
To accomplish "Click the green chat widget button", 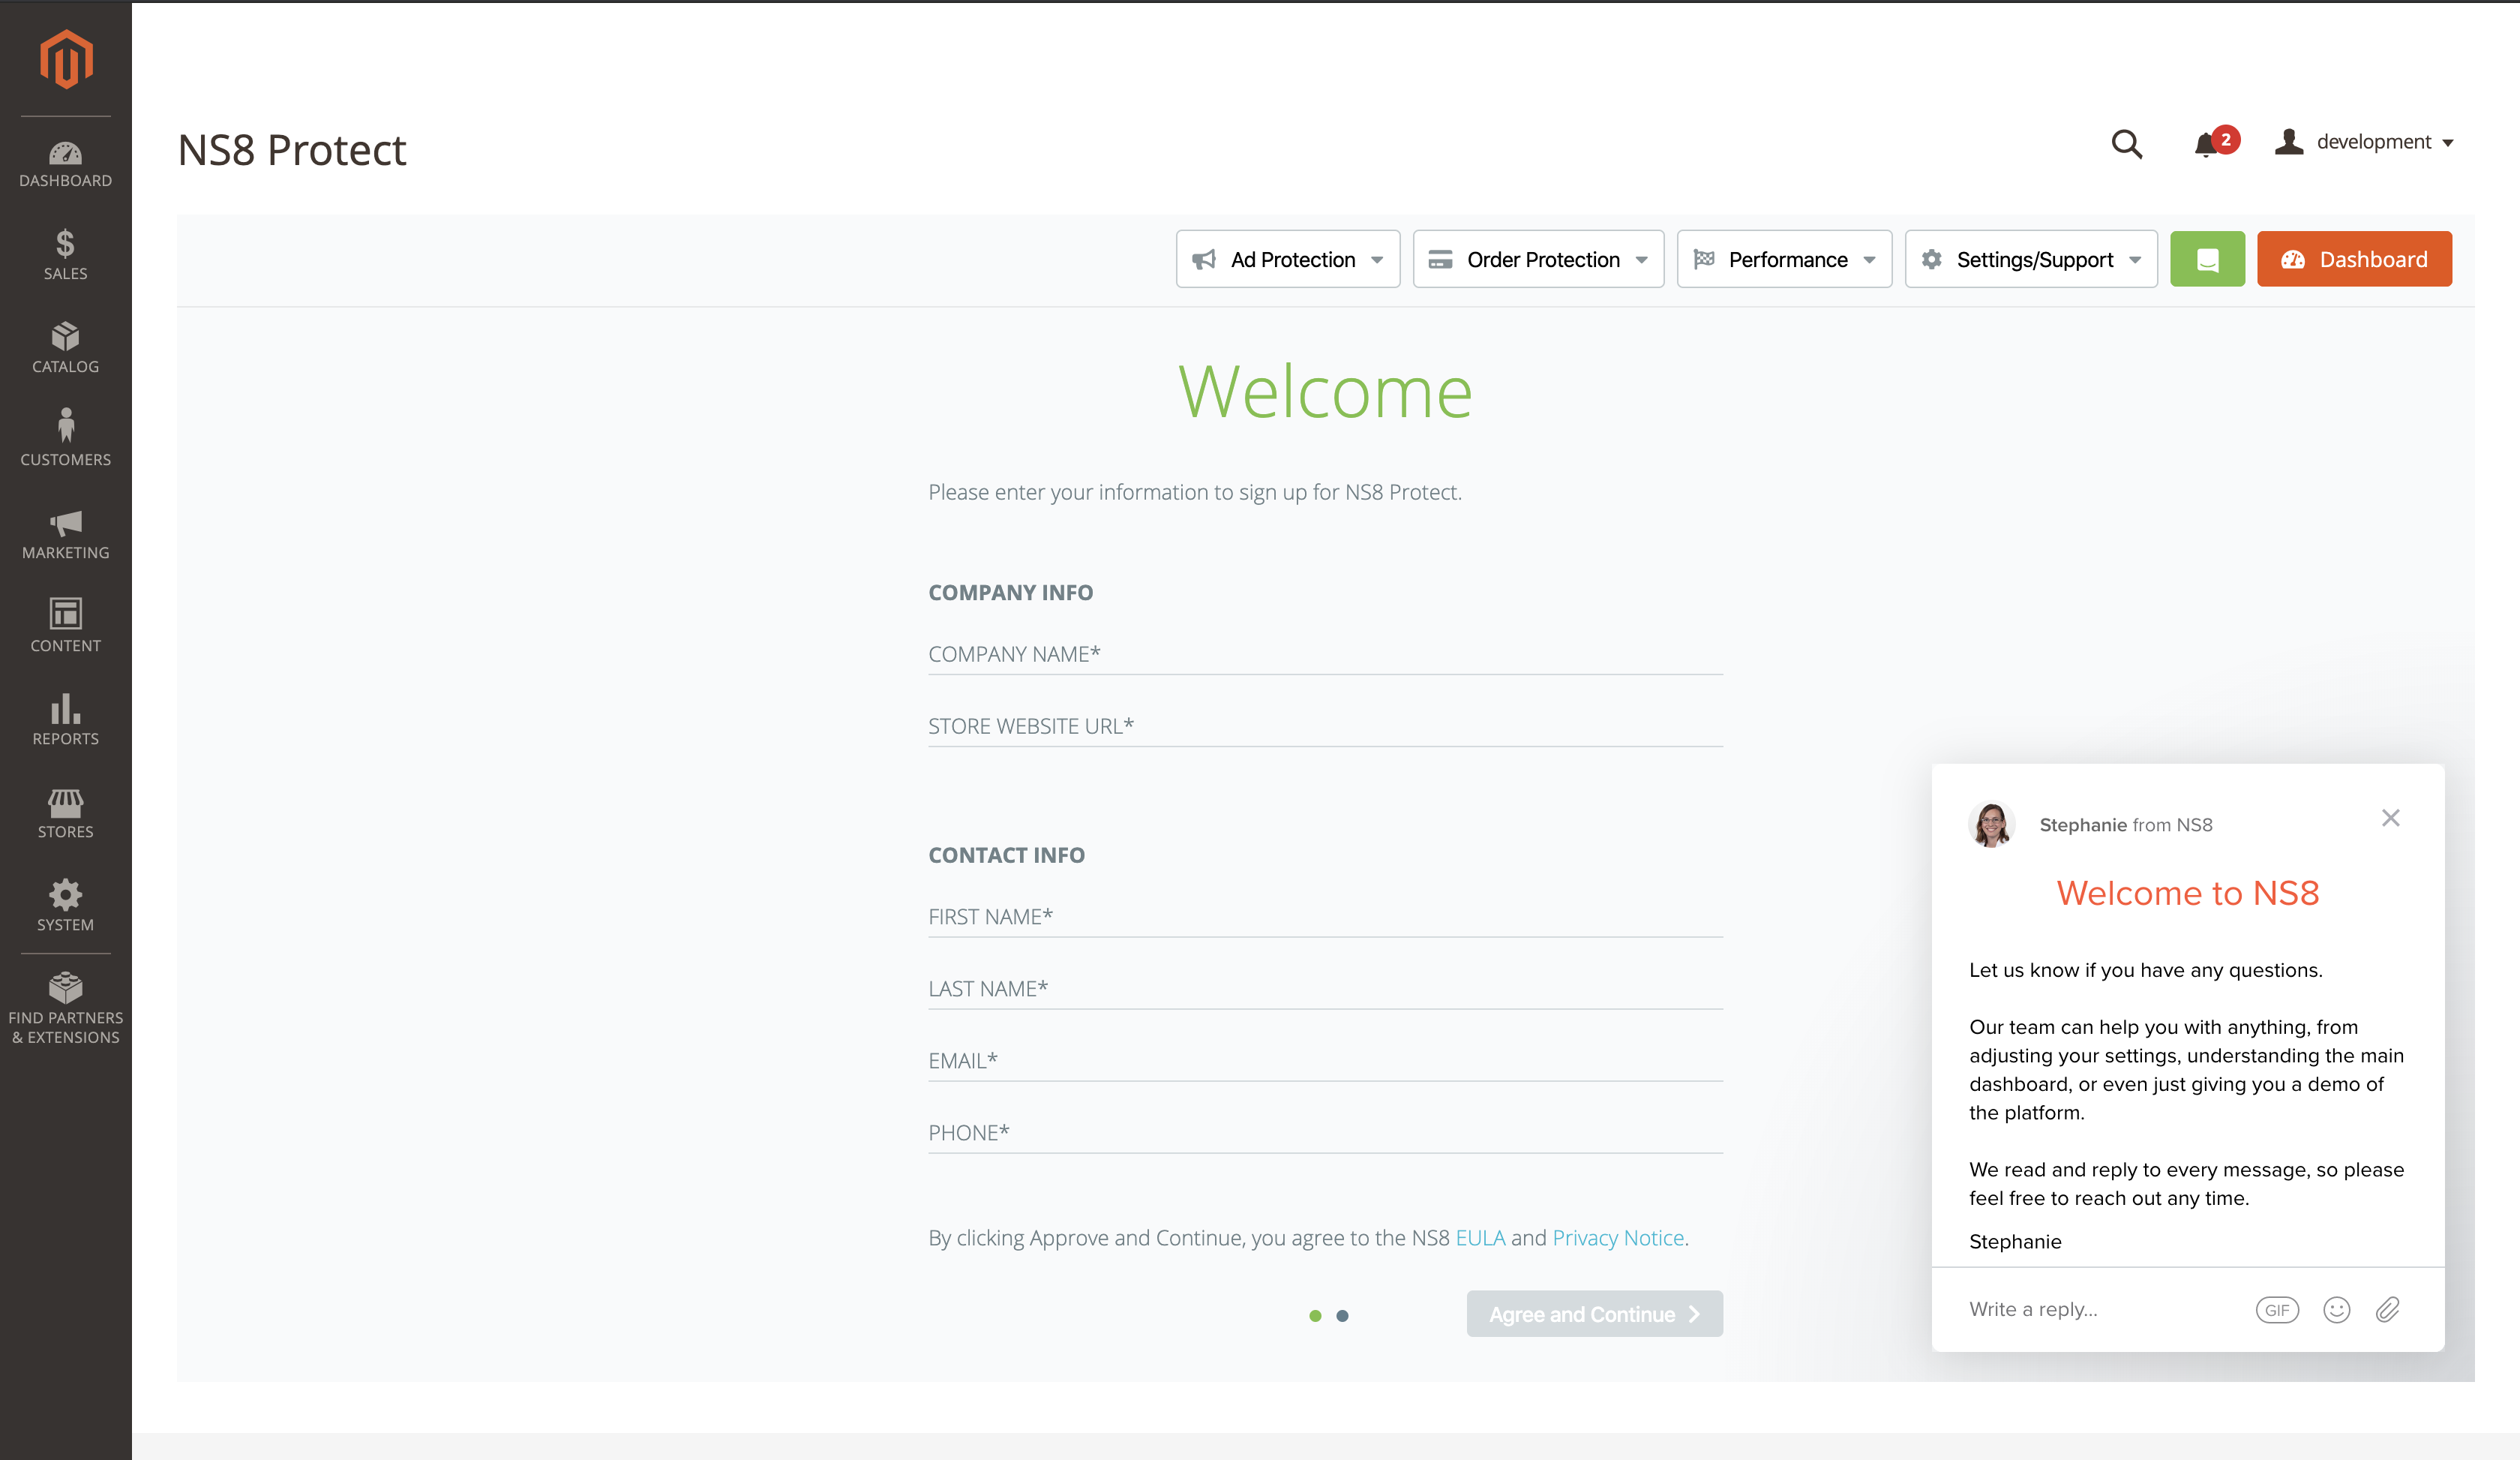I will coord(2207,260).
